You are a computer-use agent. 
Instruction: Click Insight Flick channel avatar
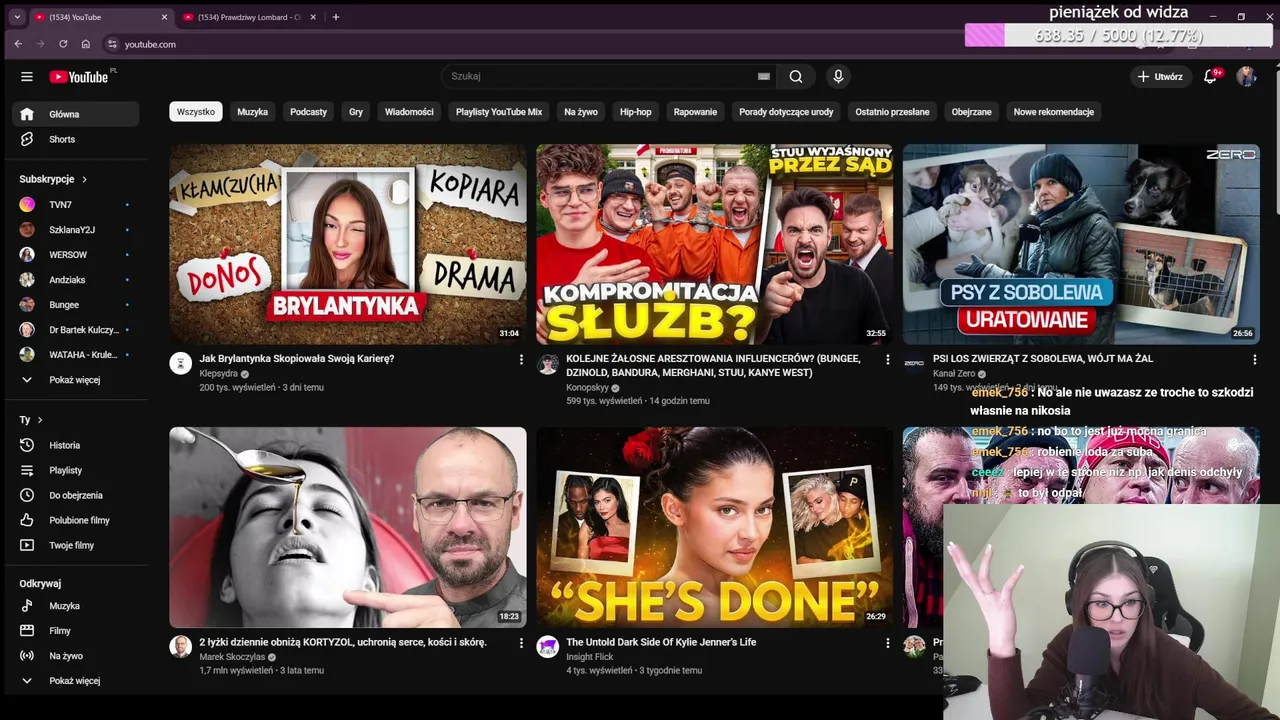pos(547,647)
